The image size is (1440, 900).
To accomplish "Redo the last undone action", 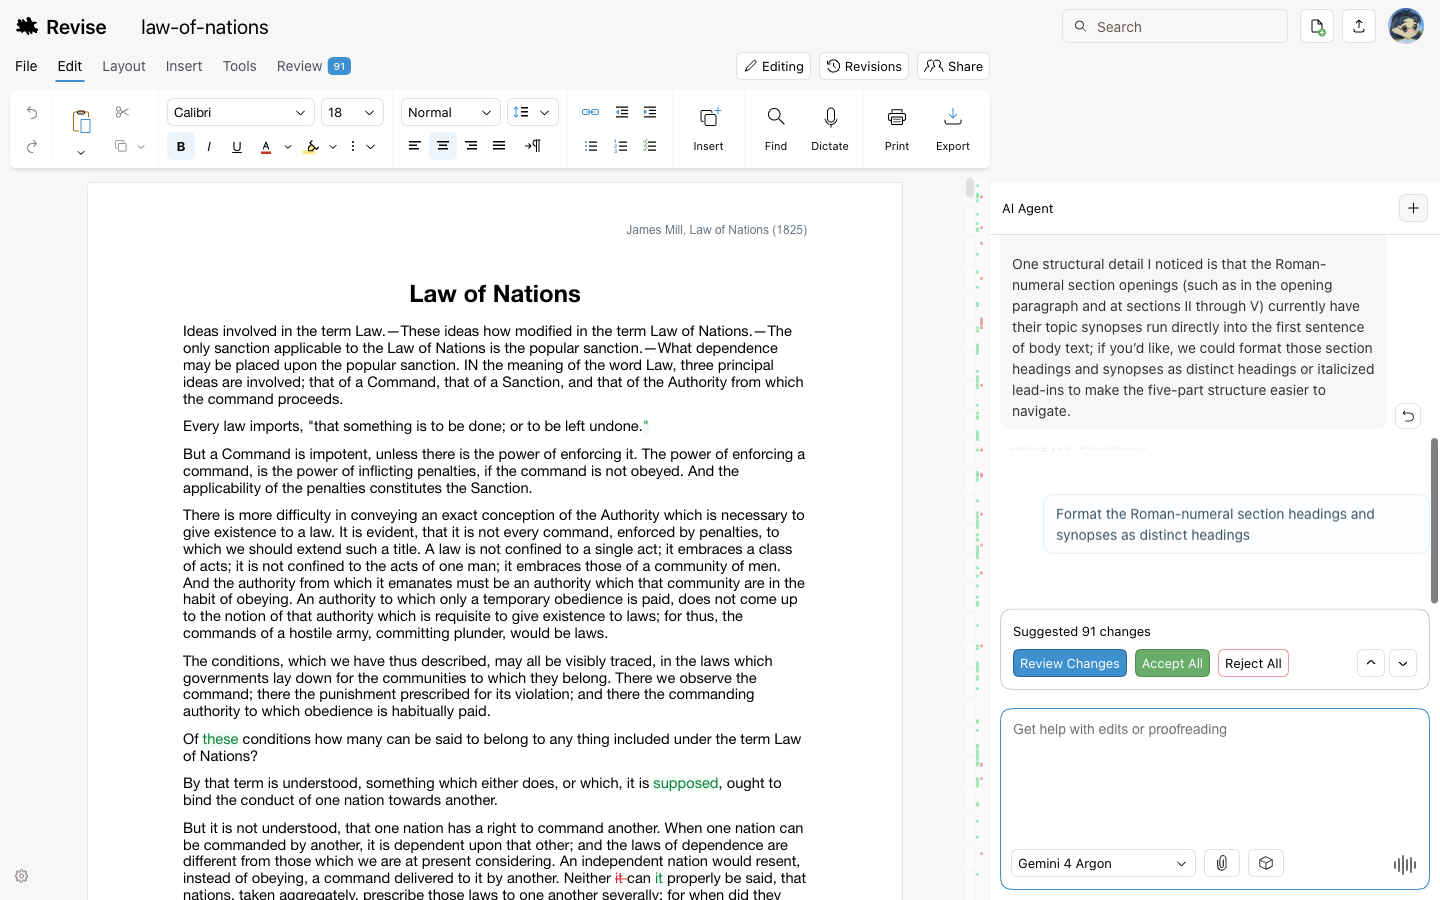I will coord(32,147).
